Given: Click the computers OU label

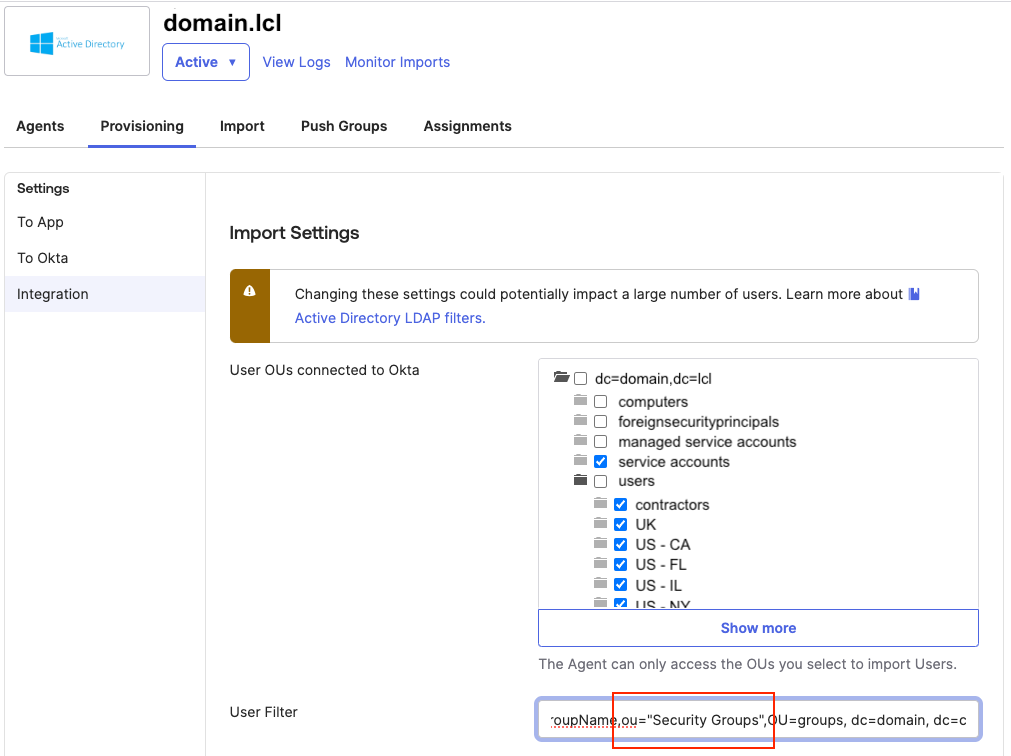Looking at the screenshot, I should tap(653, 402).
